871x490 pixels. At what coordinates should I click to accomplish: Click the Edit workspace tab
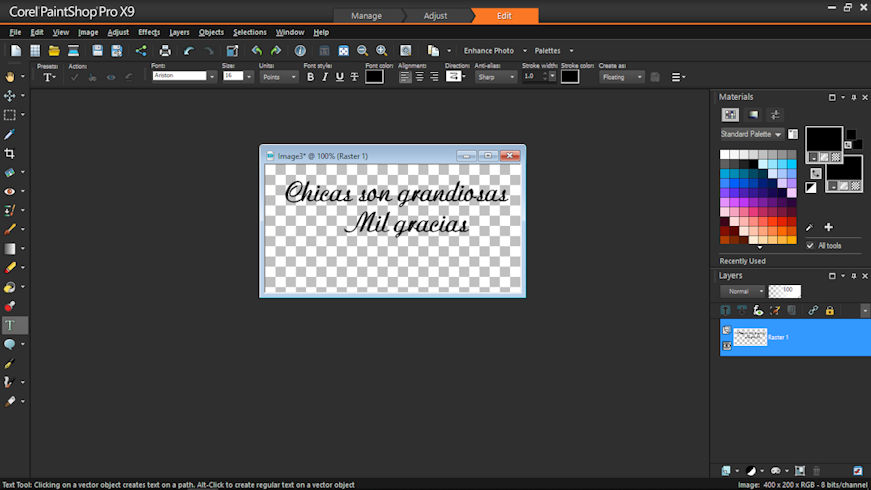pos(504,16)
